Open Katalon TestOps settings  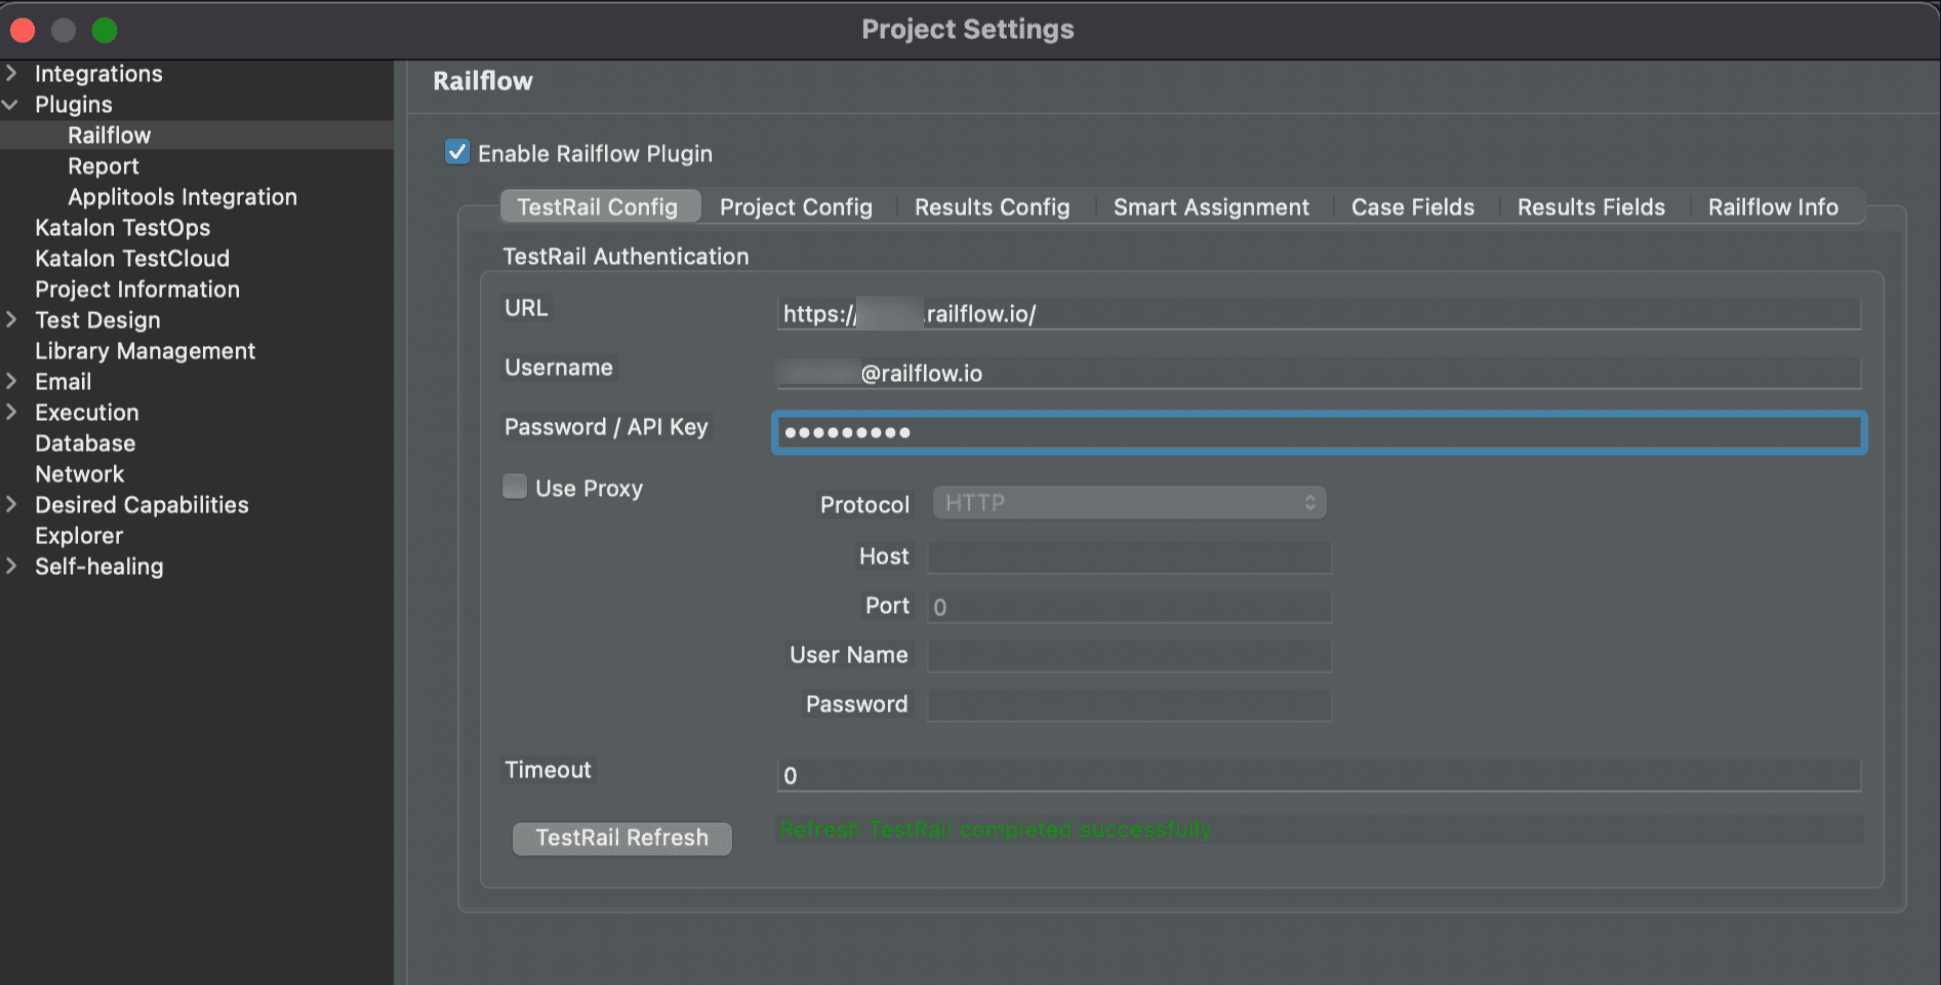[122, 228]
